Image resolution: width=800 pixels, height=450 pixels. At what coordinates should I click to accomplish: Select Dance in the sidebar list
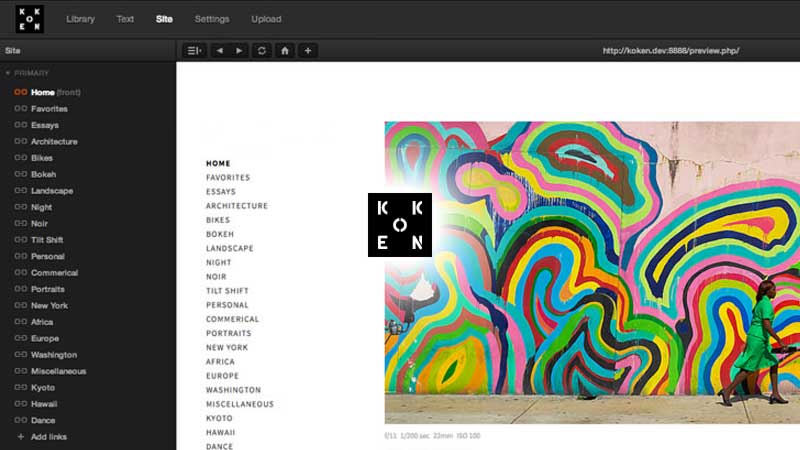43,420
